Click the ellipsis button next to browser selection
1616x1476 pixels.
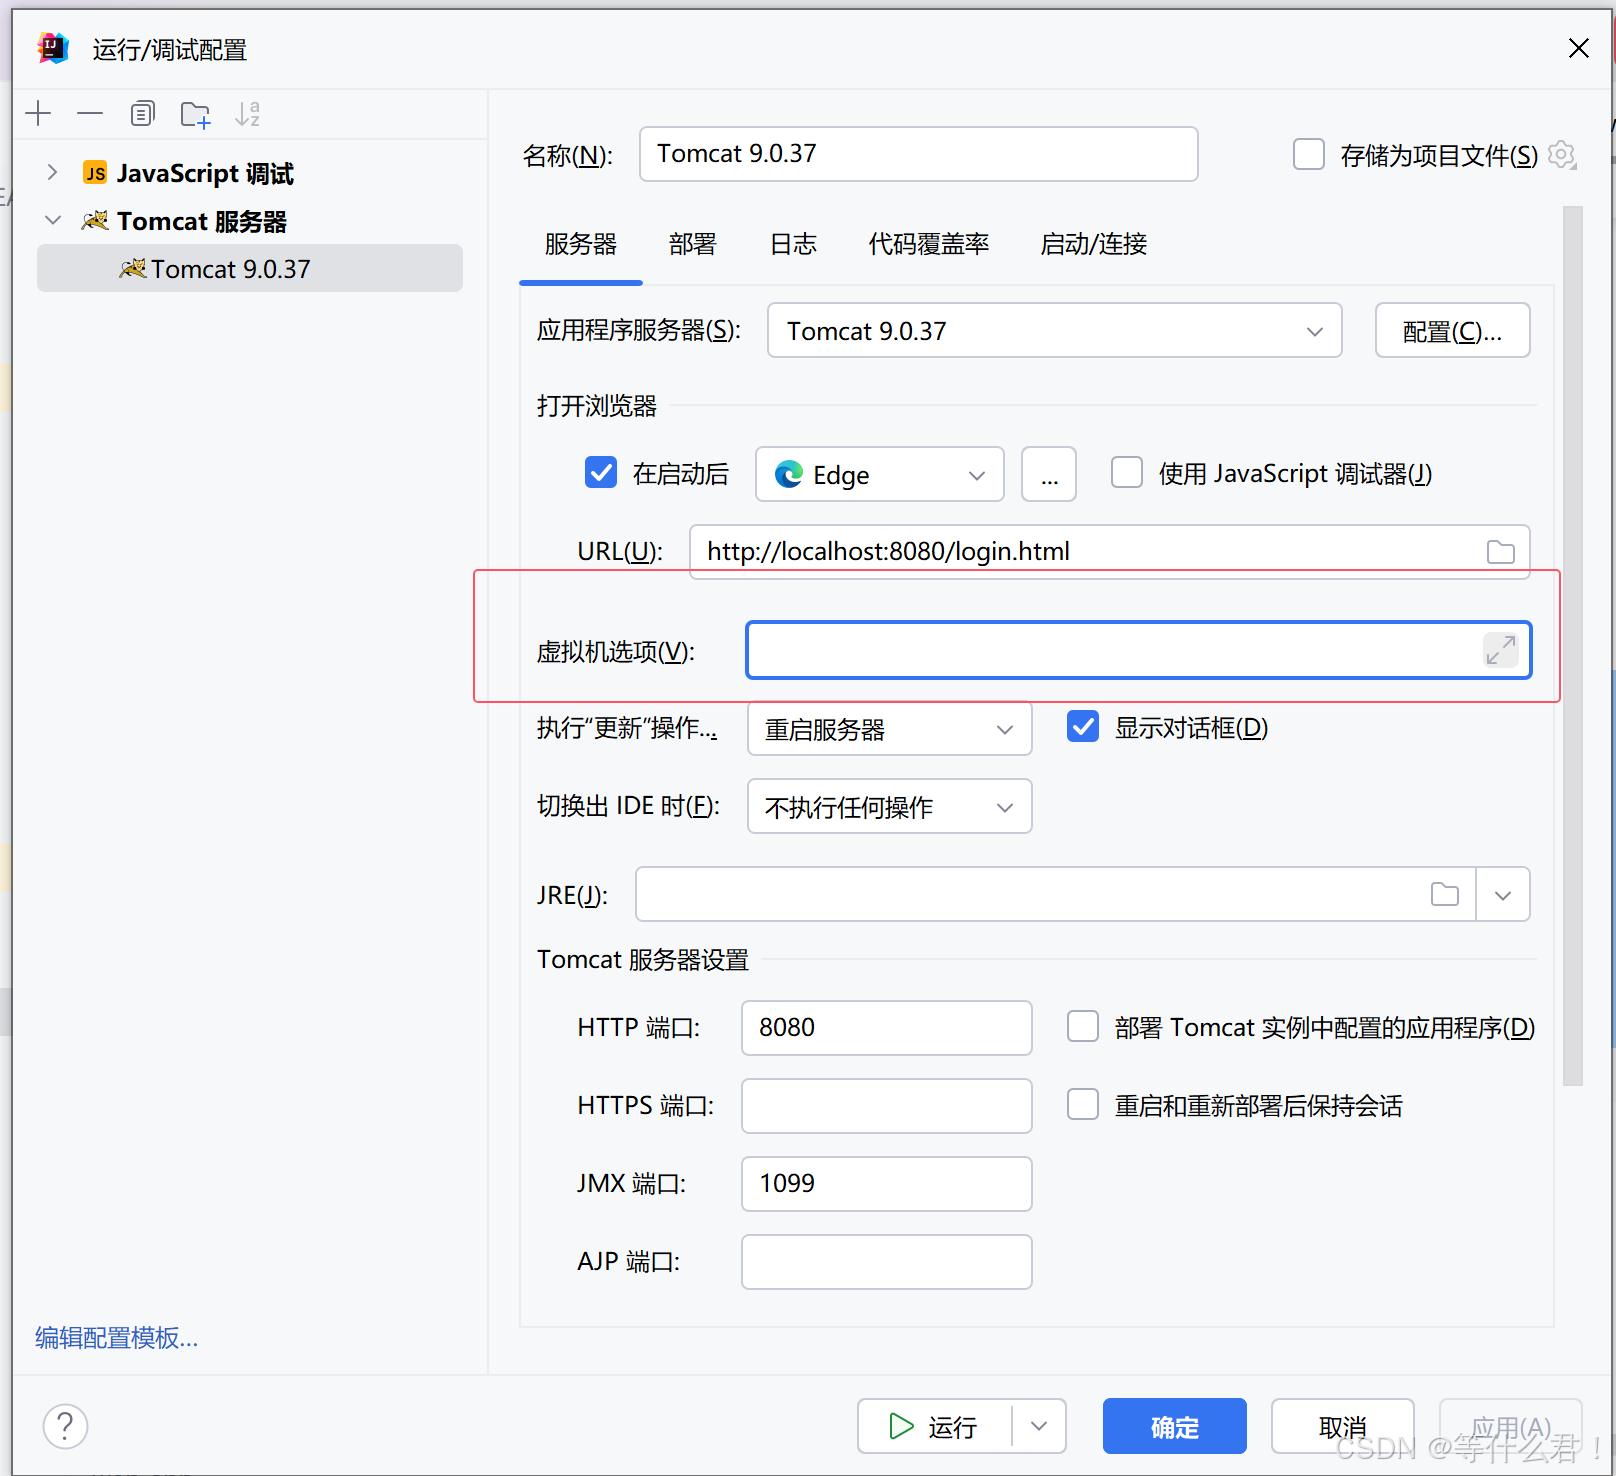point(1049,474)
